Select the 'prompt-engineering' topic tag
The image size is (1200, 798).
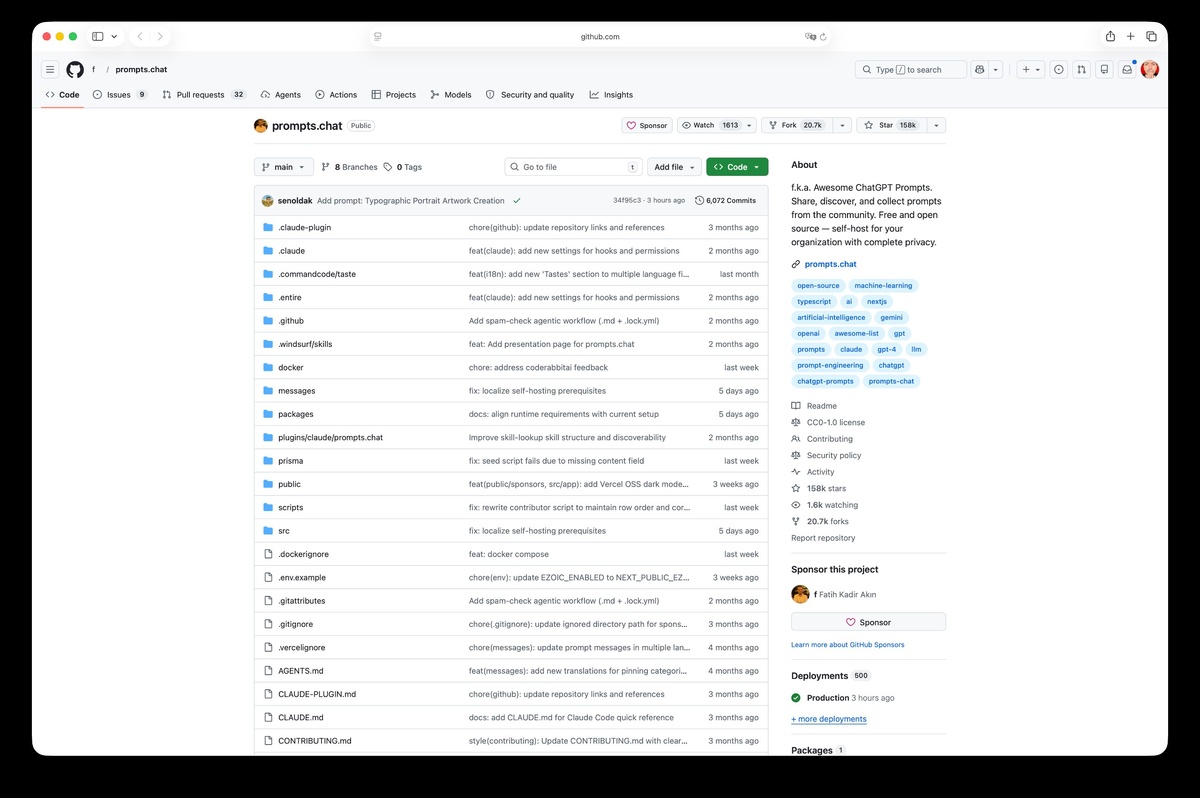click(x=830, y=365)
